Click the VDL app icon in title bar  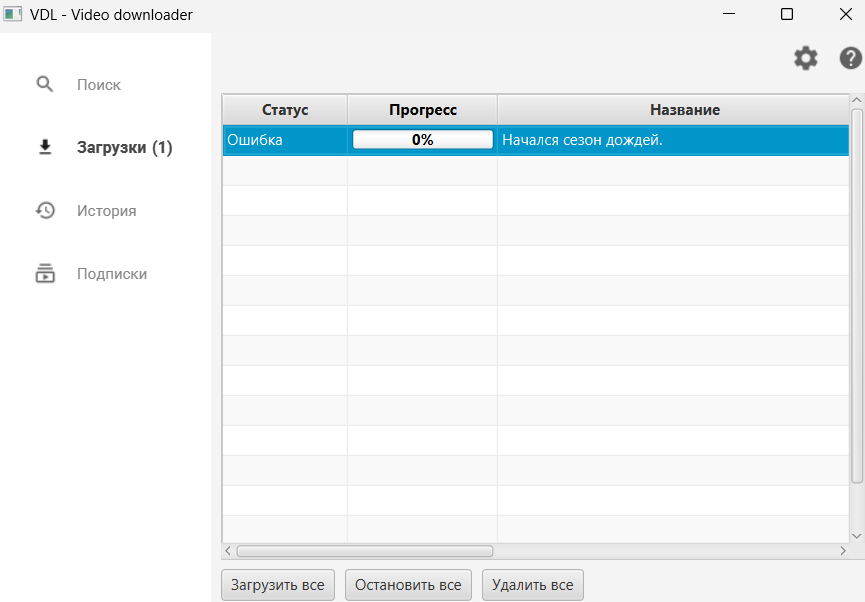pyautogui.click(x=12, y=14)
